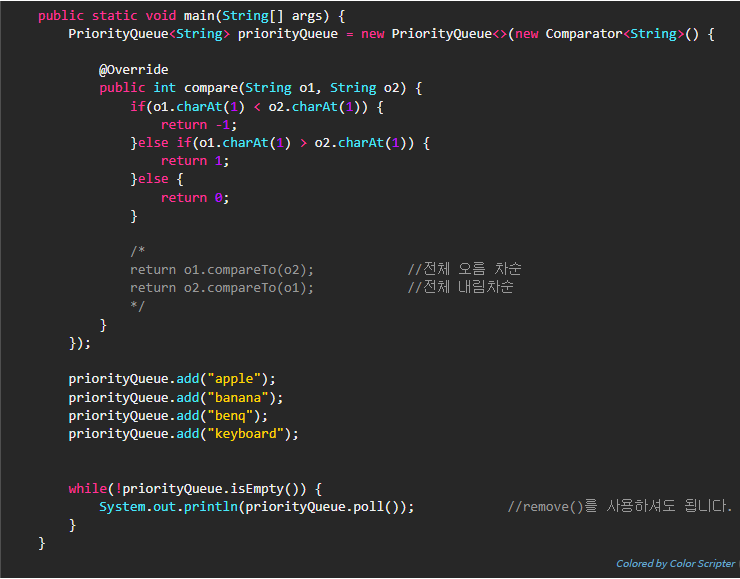The height and width of the screenshot is (579, 740).
Task: Click the priorityQueue.add("keyboard") line
Action: pyautogui.click(x=184, y=434)
